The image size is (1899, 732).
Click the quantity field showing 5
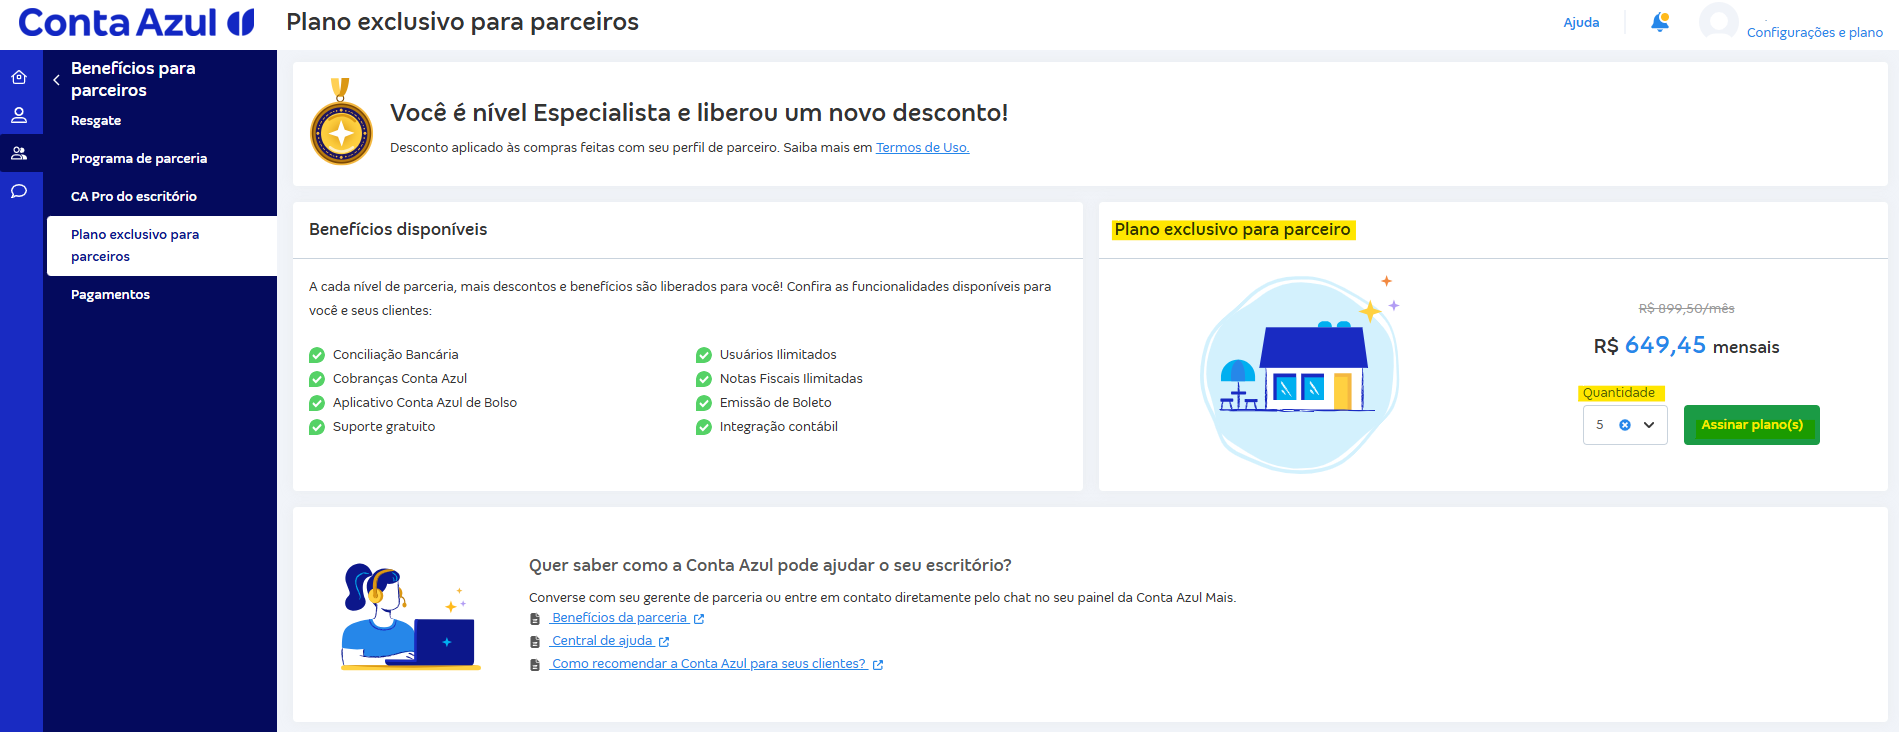[1625, 425]
